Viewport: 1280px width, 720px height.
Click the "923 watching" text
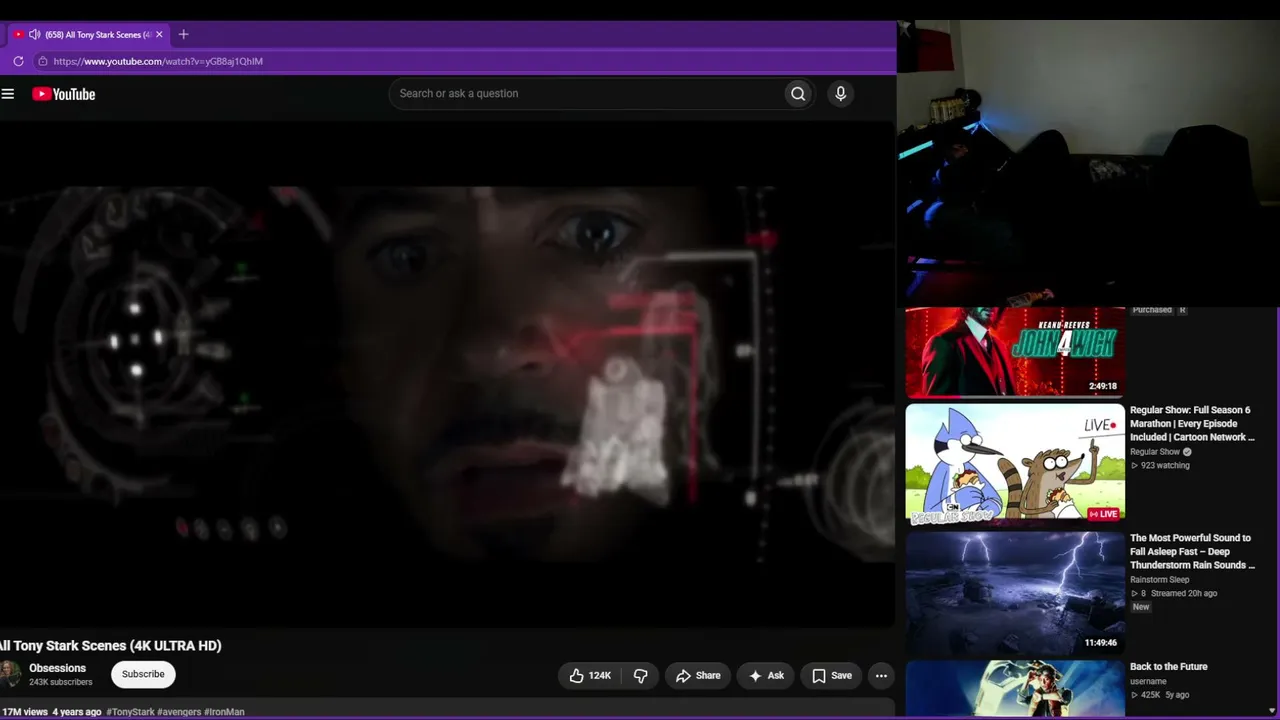(1165, 466)
